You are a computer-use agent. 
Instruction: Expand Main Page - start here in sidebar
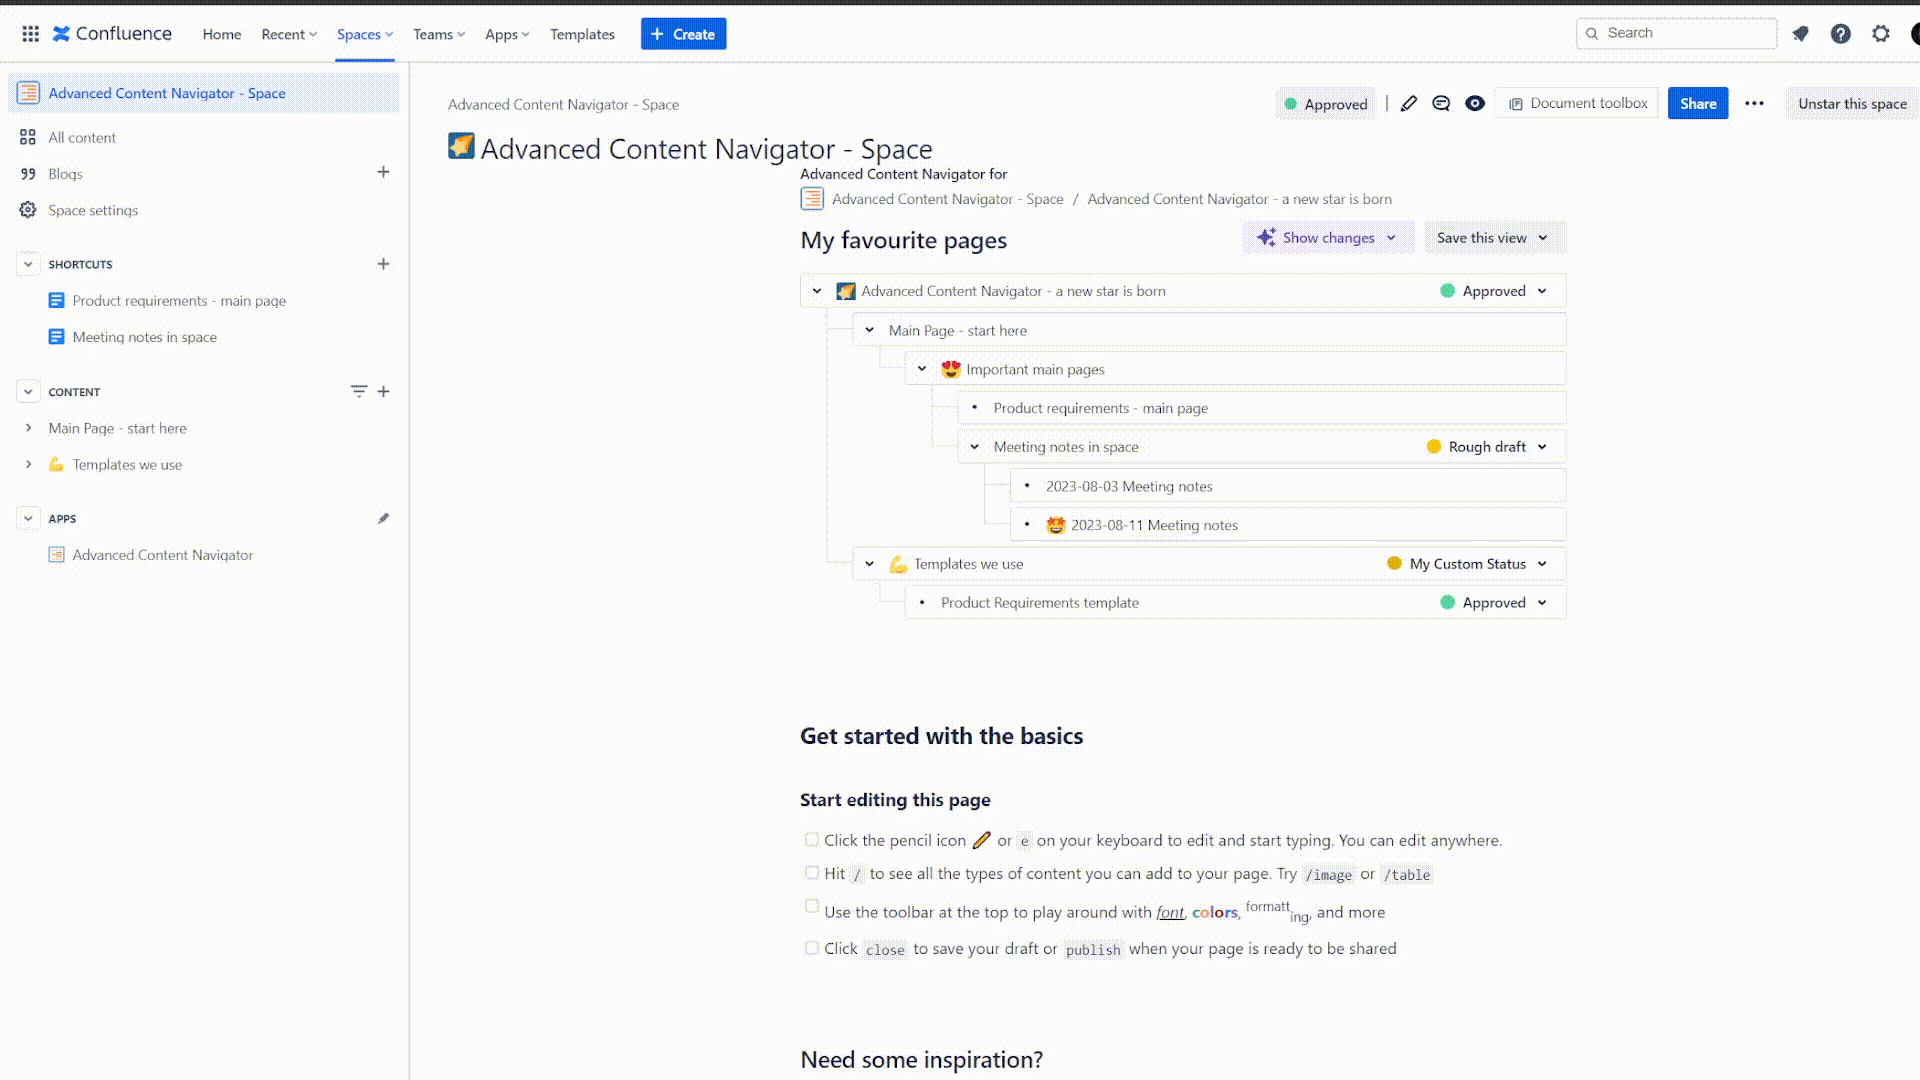coord(28,428)
